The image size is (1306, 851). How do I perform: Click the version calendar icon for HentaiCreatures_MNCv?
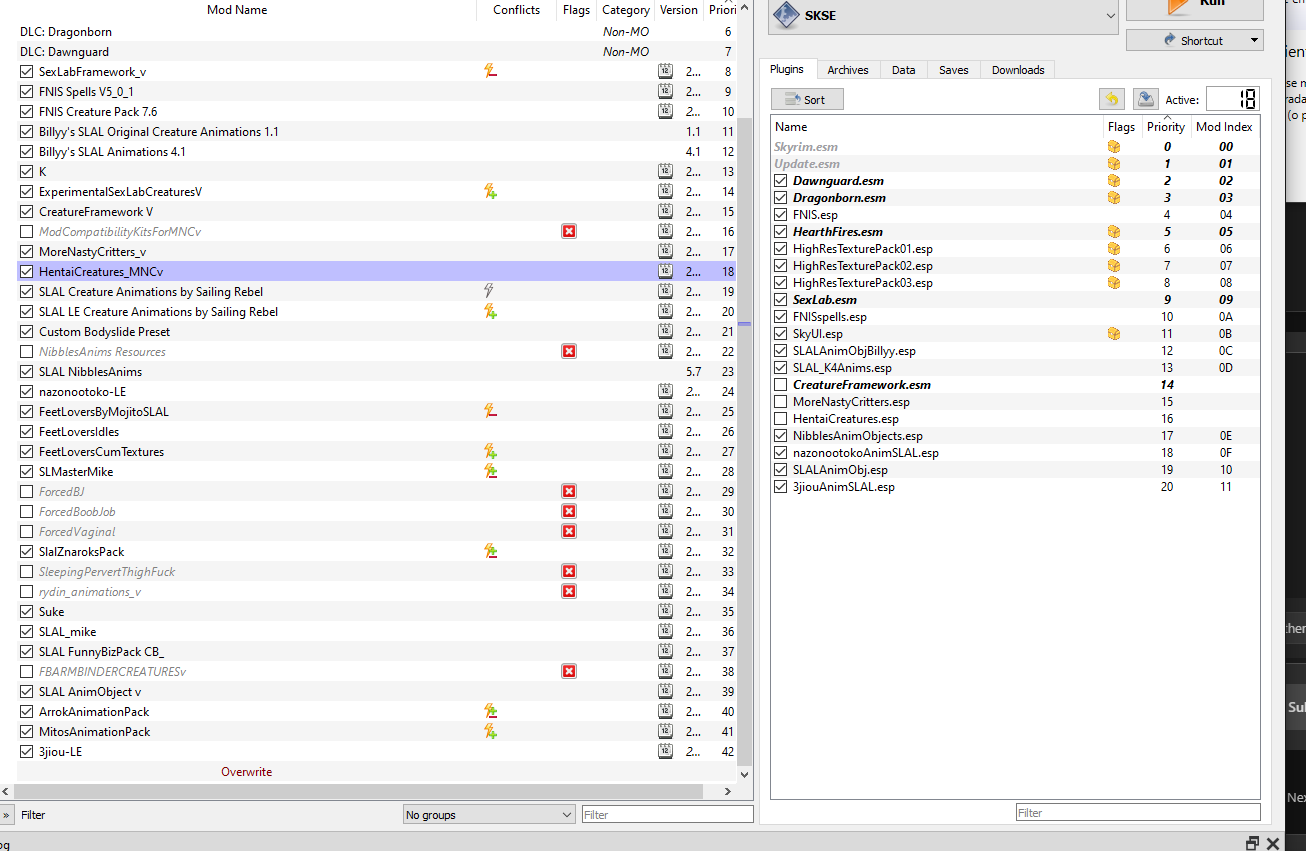[665, 271]
